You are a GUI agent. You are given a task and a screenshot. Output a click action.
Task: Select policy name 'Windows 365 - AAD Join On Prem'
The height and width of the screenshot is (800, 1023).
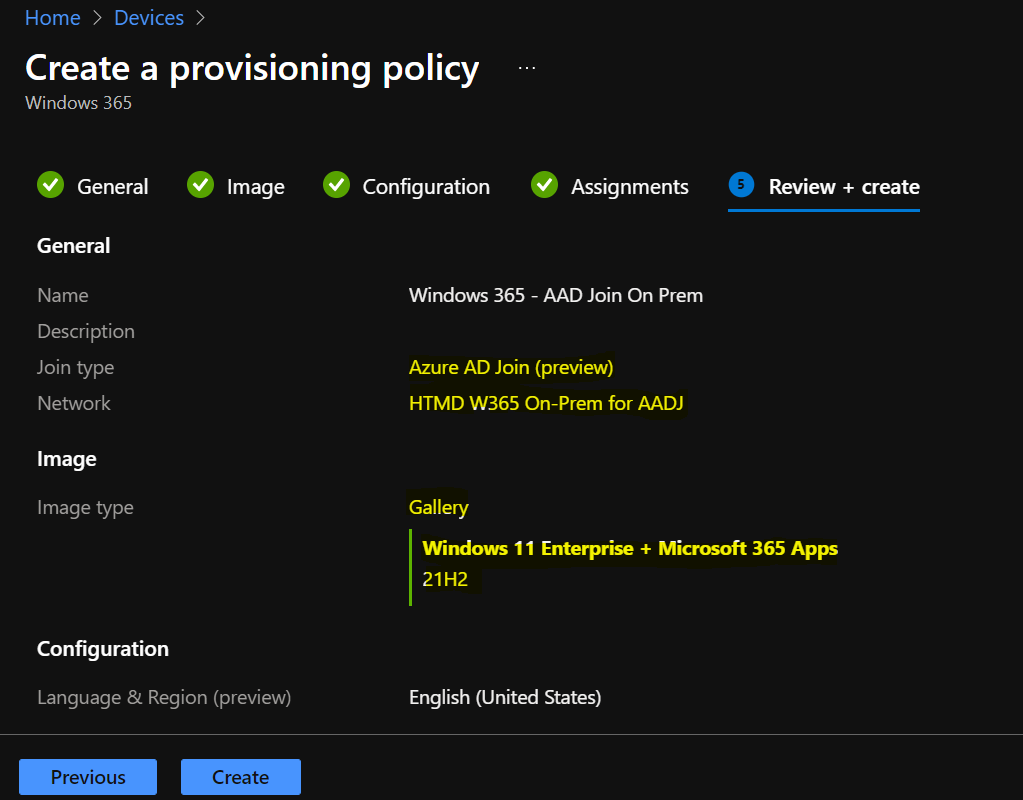point(556,295)
